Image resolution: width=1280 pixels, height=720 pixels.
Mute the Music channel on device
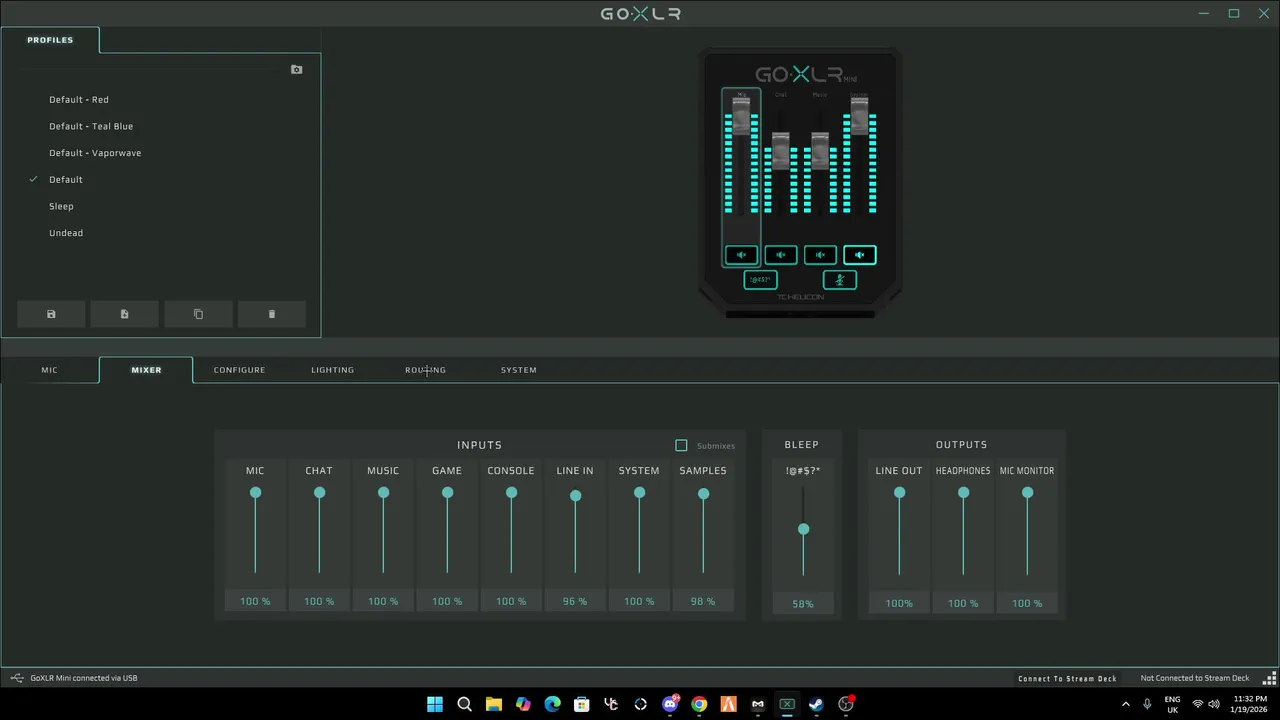[x=820, y=255]
